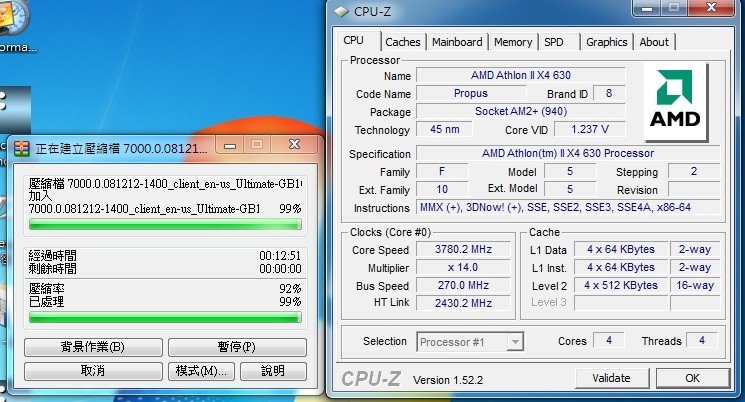Open the SPD tab
This screenshot has height=402, width=745.
click(554, 42)
